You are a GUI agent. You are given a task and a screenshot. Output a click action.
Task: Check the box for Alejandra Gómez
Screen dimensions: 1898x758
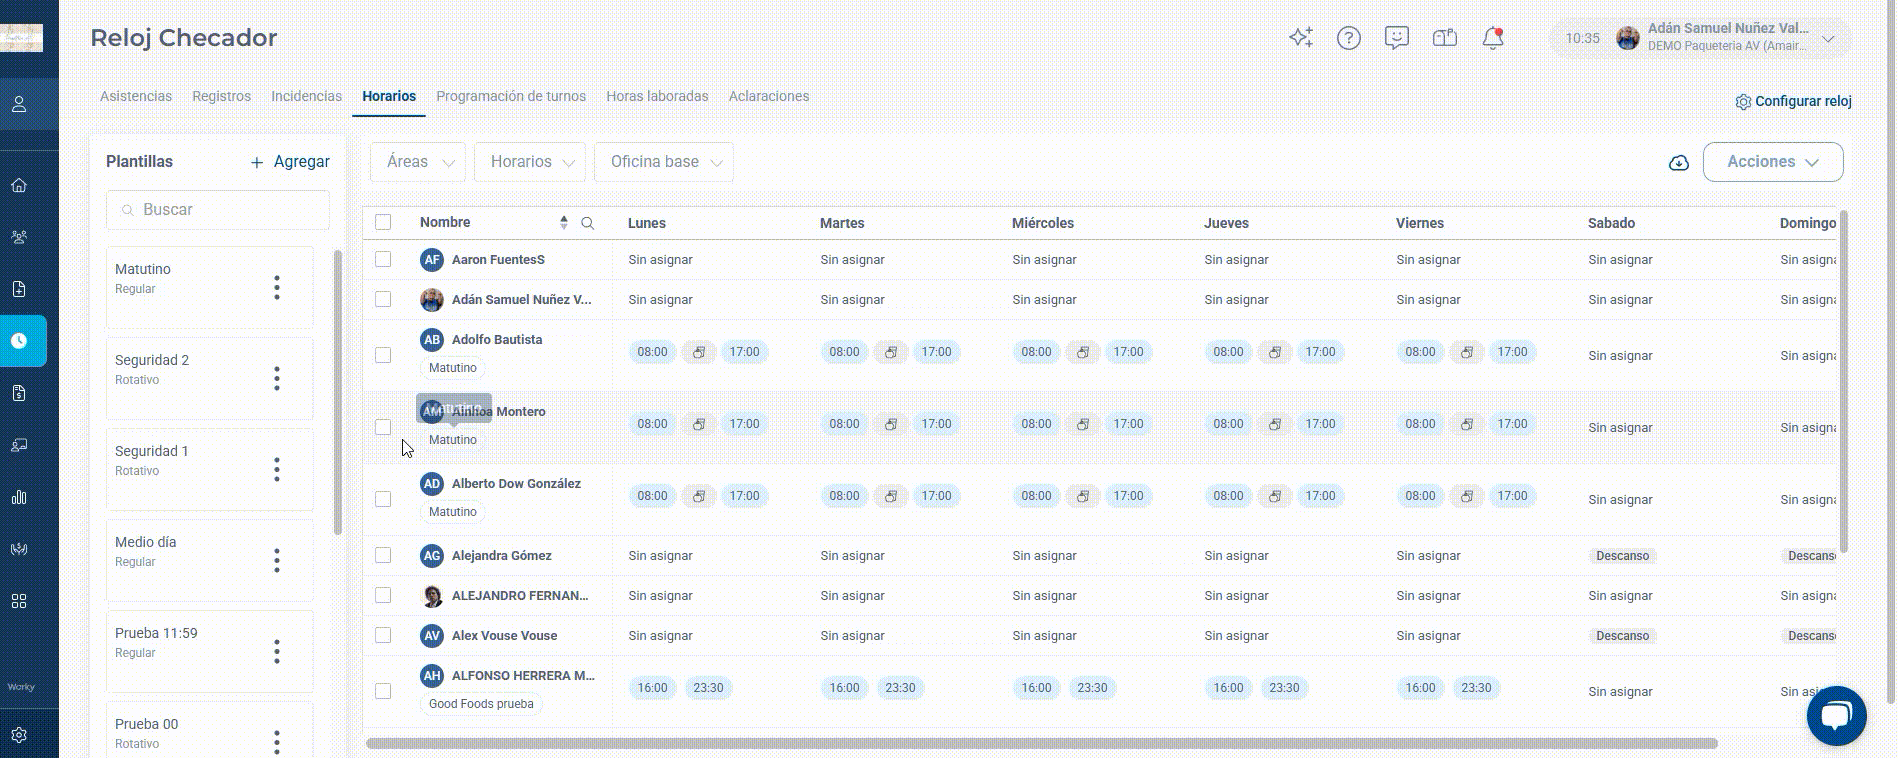383,555
